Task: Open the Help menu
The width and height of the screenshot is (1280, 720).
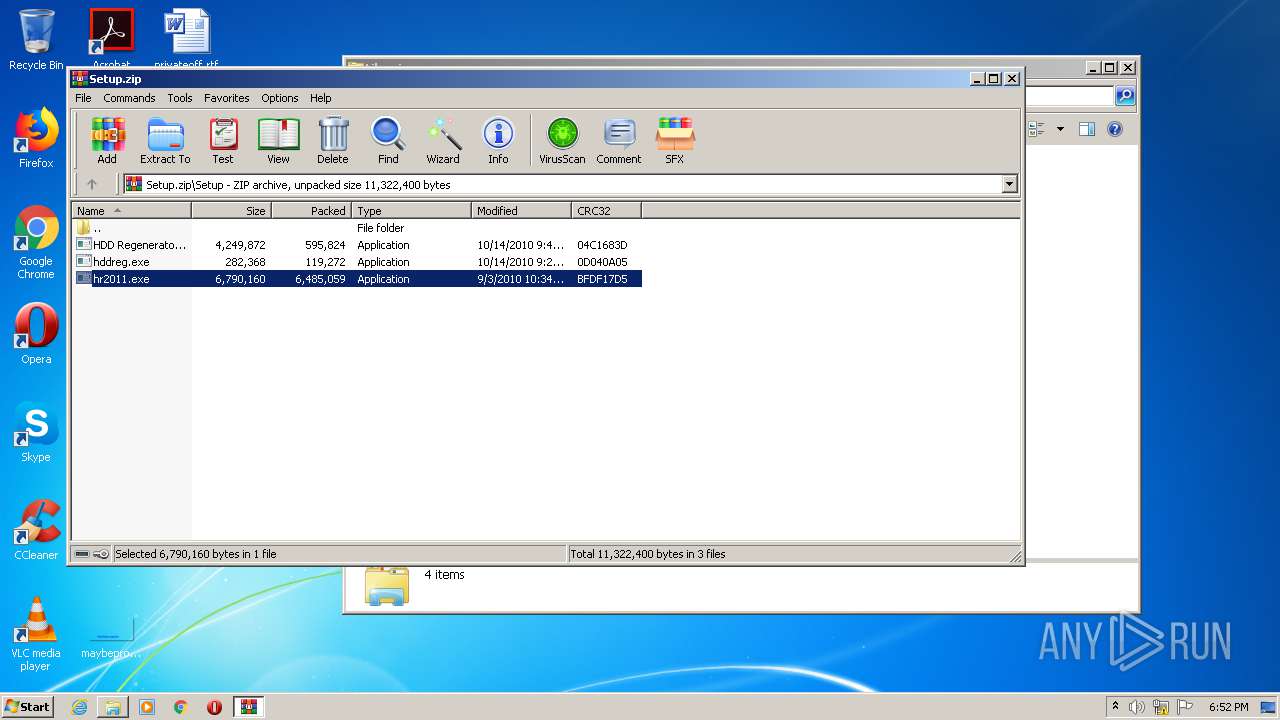Action: [x=320, y=98]
